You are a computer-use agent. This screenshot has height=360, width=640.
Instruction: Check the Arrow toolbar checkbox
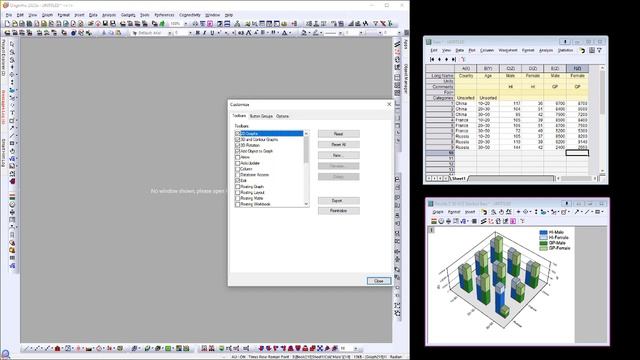(238, 157)
